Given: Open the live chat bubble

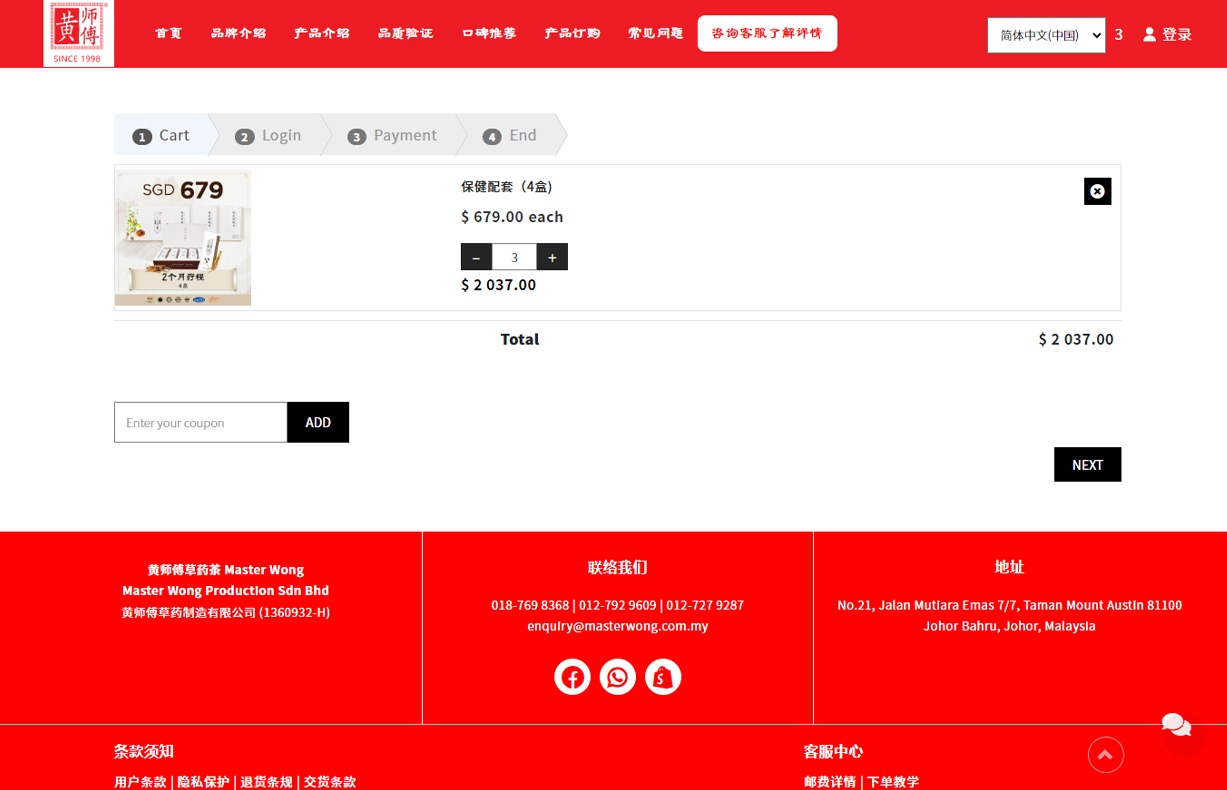Looking at the screenshot, I should (1176, 724).
